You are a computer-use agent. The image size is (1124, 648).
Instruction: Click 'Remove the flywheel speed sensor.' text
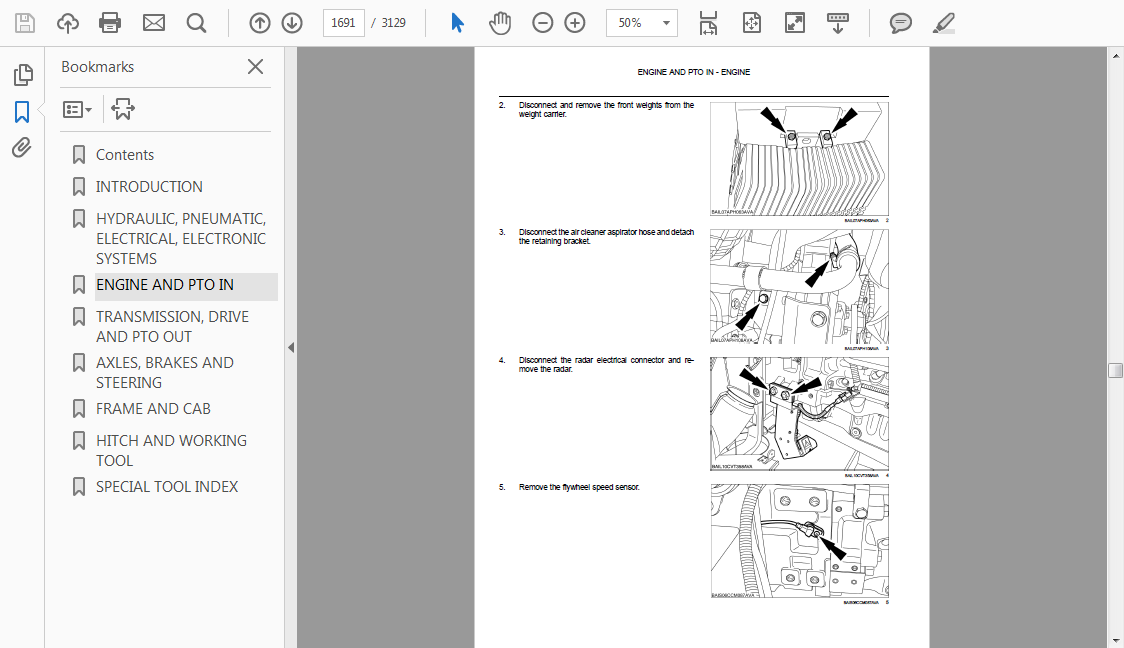point(579,487)
